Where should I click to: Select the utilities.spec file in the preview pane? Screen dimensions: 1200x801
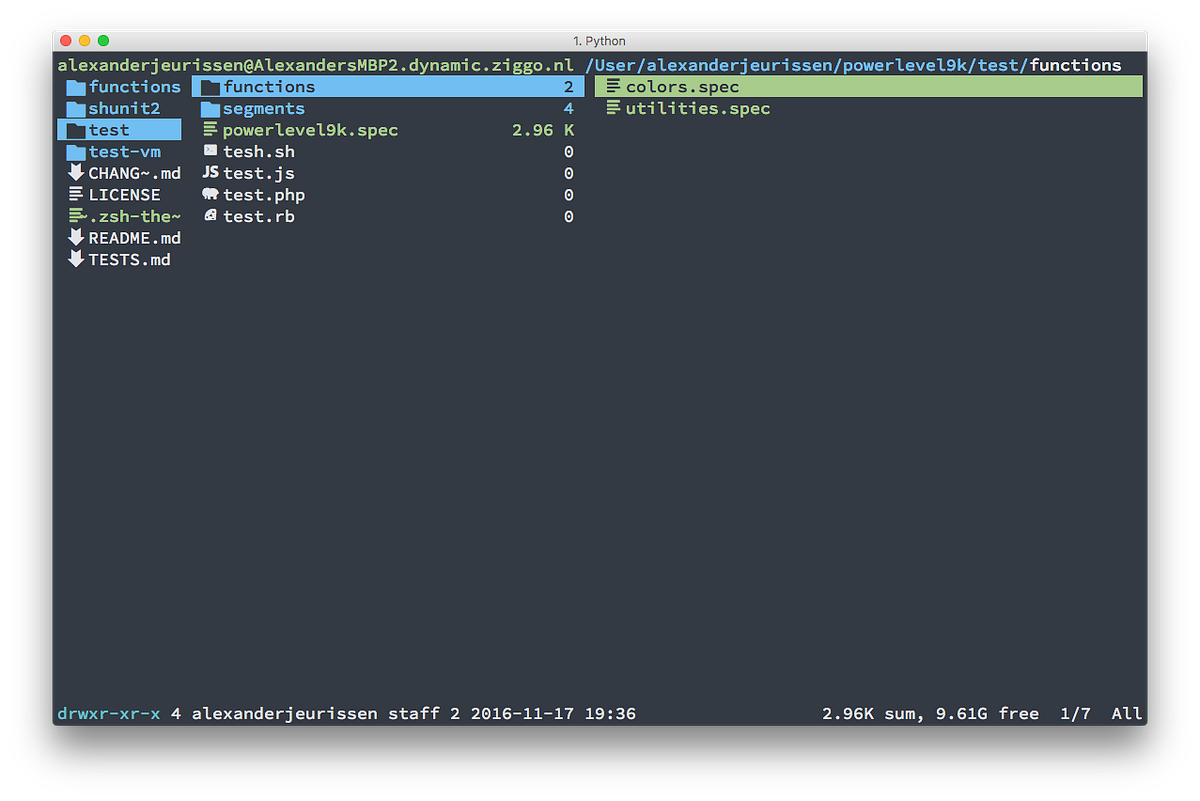tap(697, 108)
